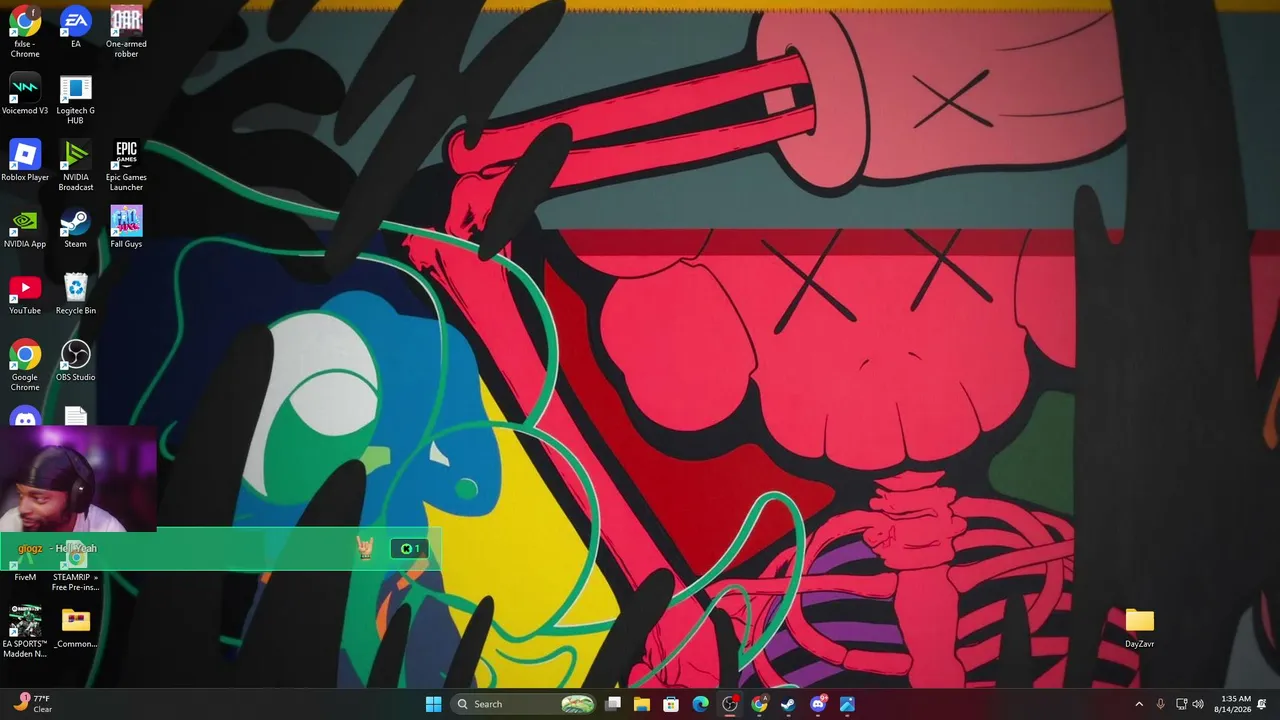Screen dimensions: 1280x720
Task: Open volume control from the tray
Action: [x=1198, y=704]
